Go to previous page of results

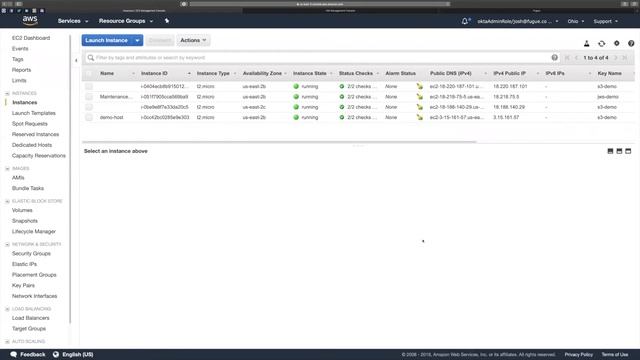(x=576, y=58)
